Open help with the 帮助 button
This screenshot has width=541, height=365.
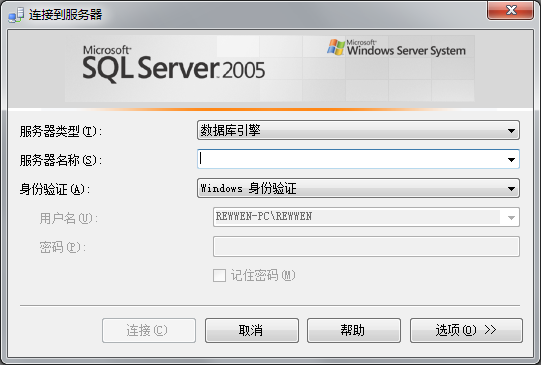354,331
